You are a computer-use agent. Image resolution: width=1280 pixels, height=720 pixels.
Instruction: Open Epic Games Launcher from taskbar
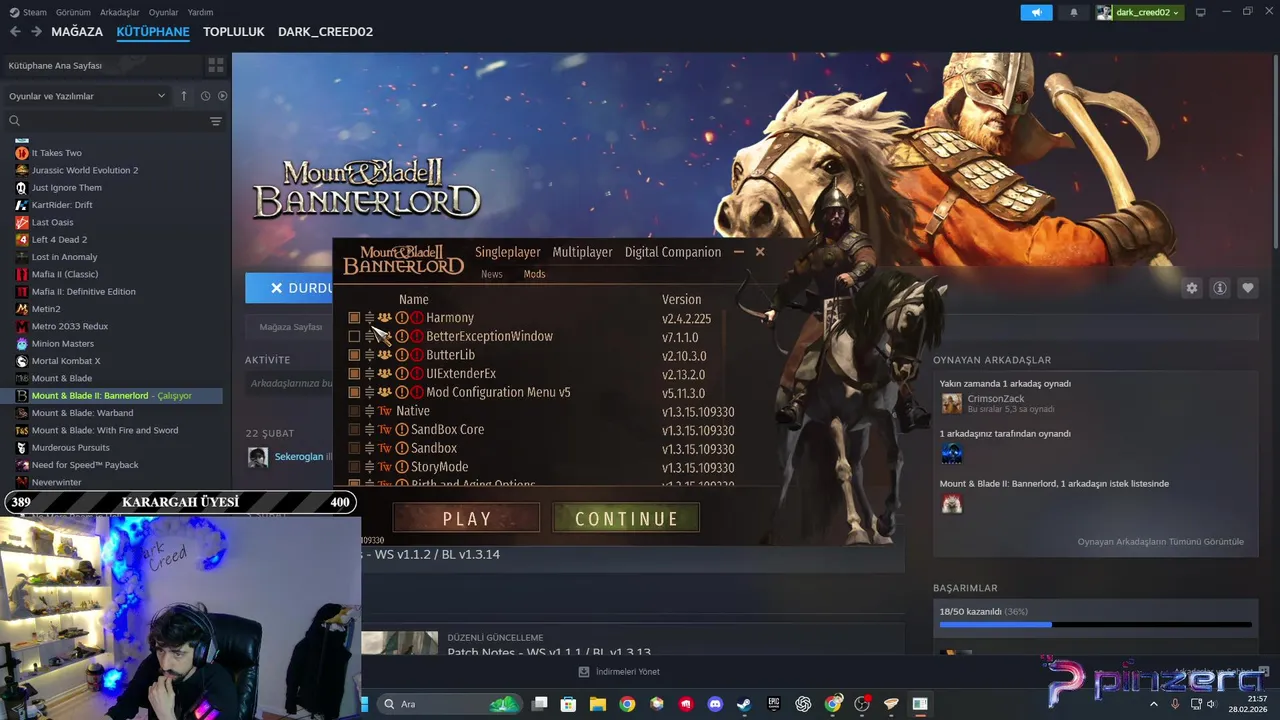click(x=774, y=704)
